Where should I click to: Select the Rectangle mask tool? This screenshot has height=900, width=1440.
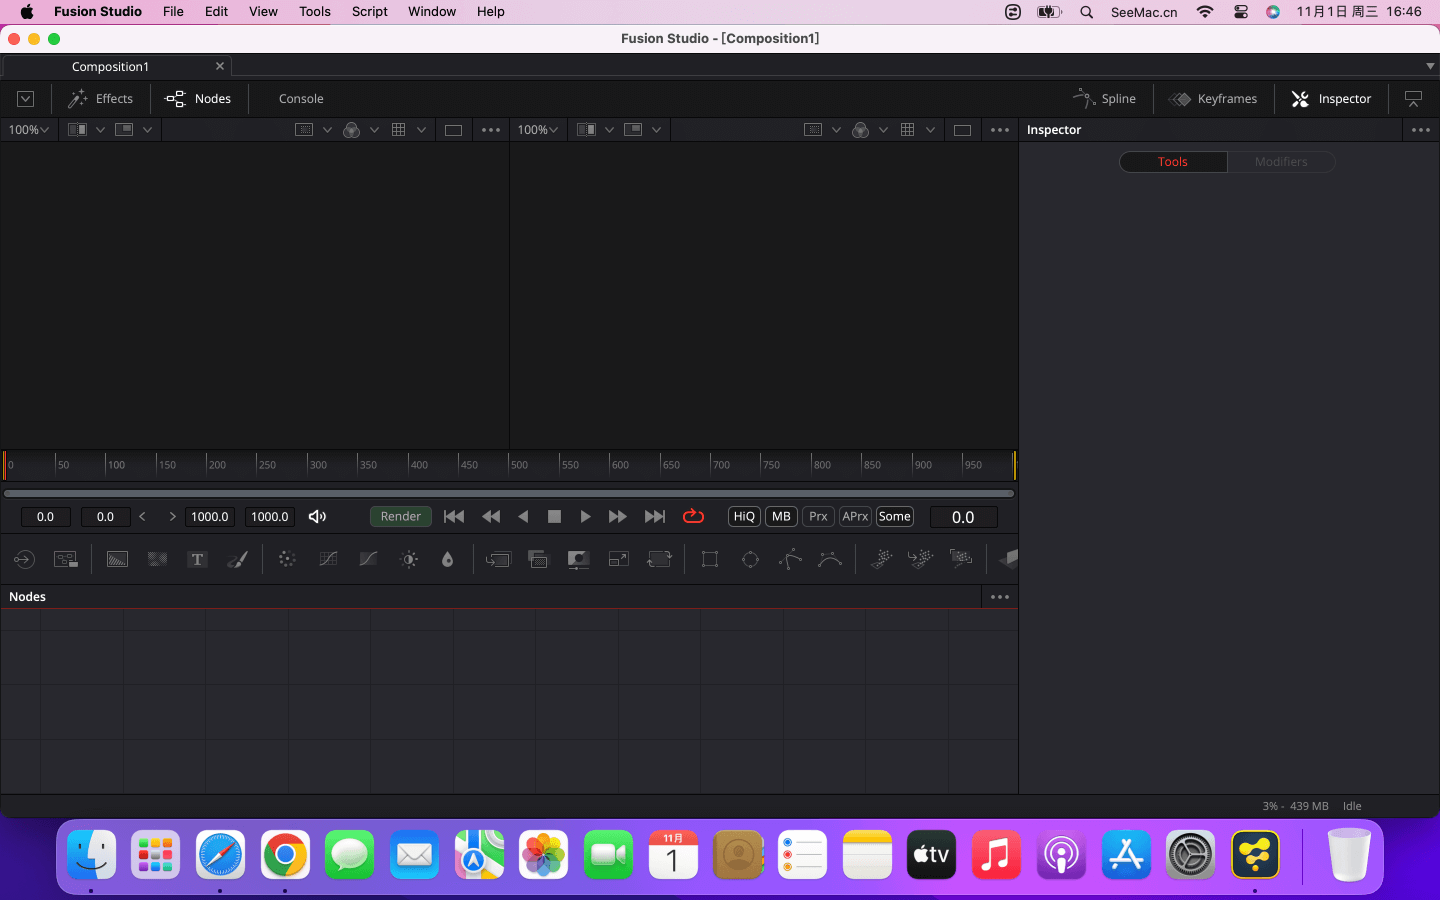point(710,559)
